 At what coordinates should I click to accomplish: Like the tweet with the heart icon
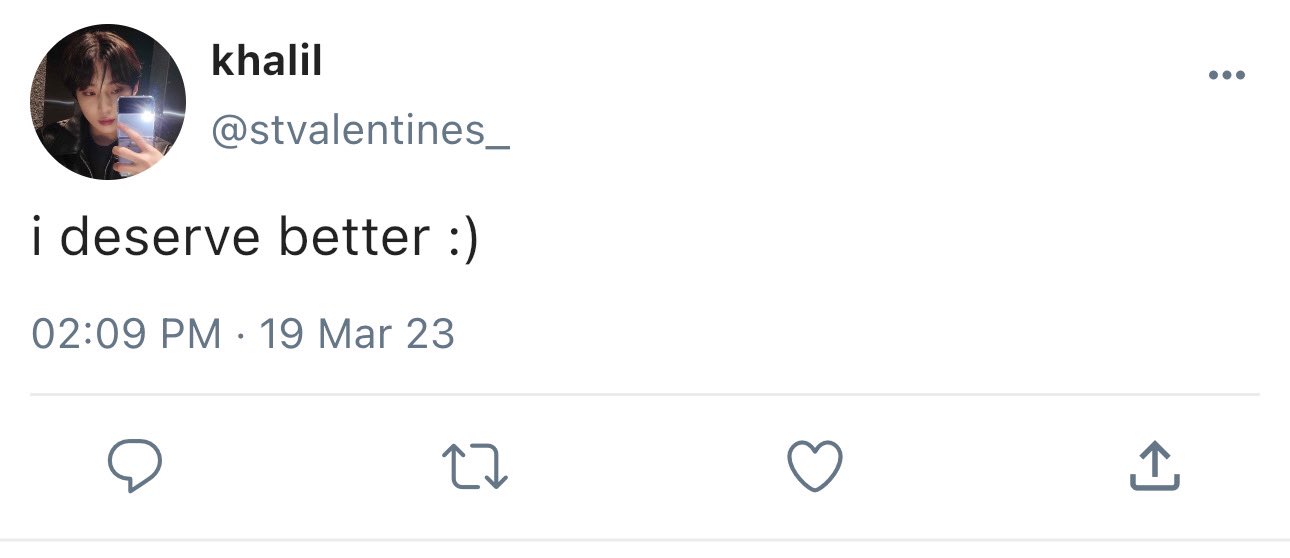[815, 467]
